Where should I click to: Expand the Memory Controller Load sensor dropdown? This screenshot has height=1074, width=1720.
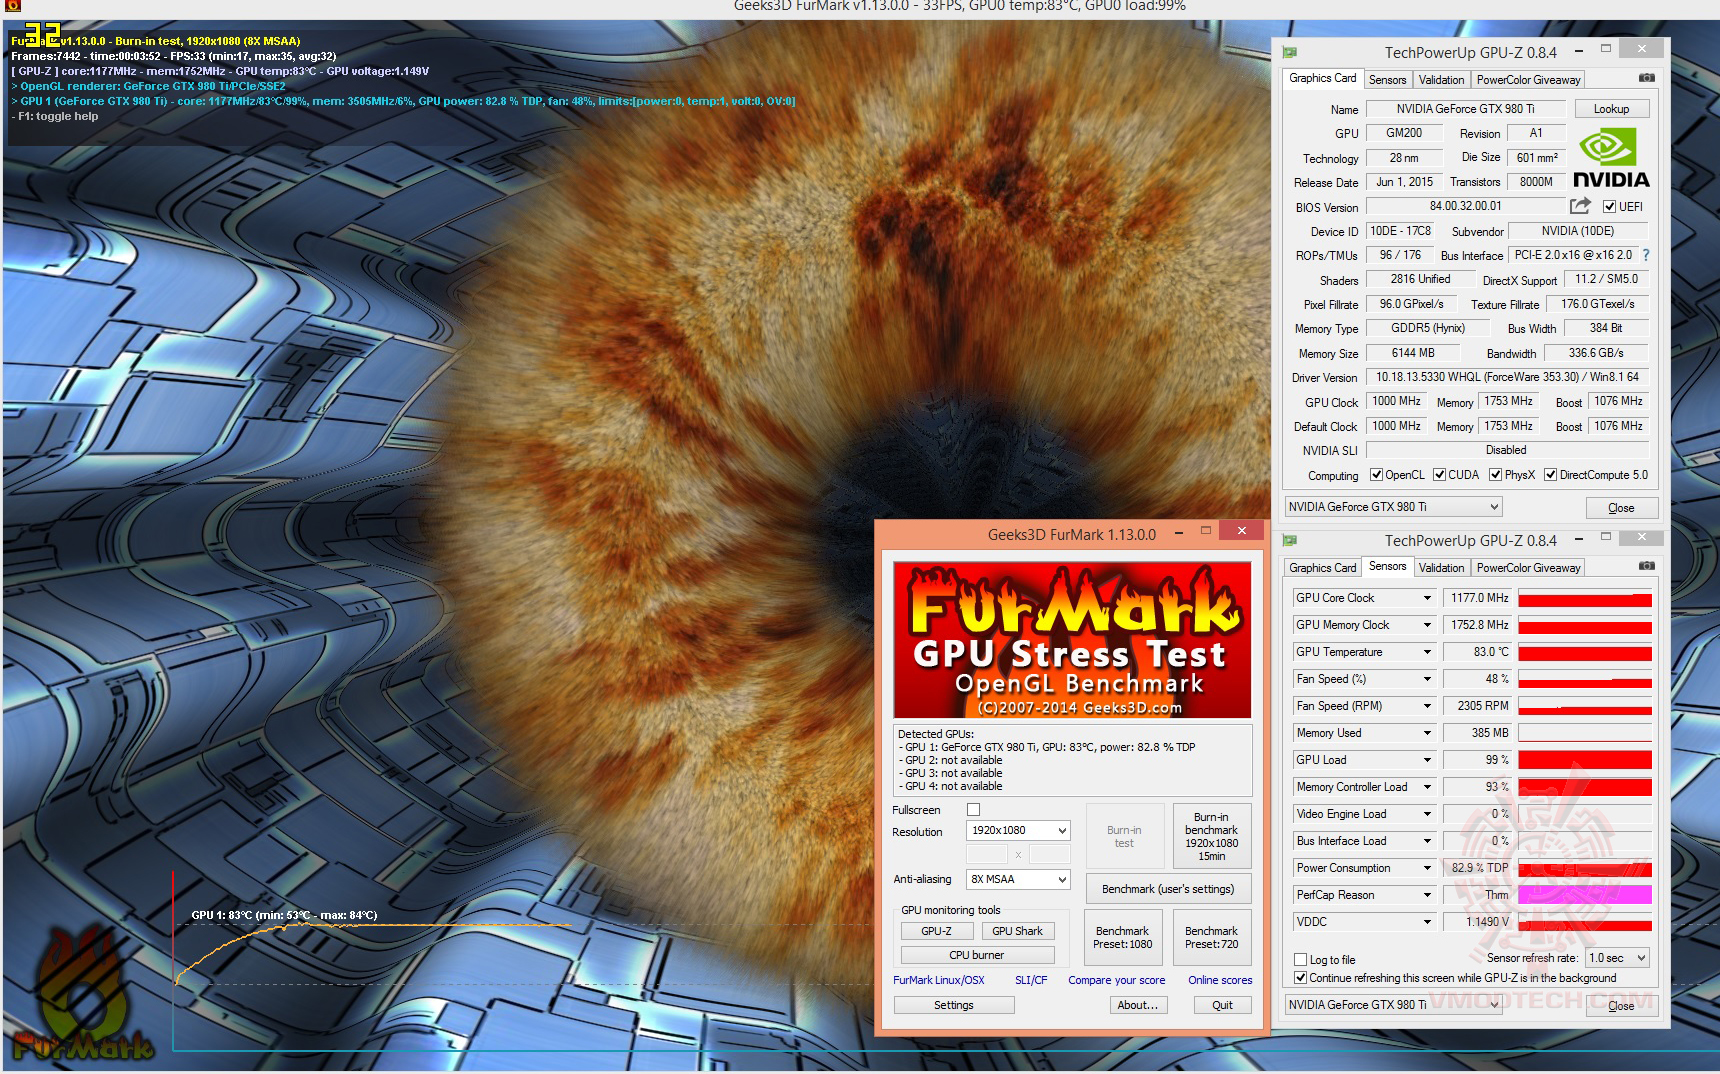coord(1427,787)
